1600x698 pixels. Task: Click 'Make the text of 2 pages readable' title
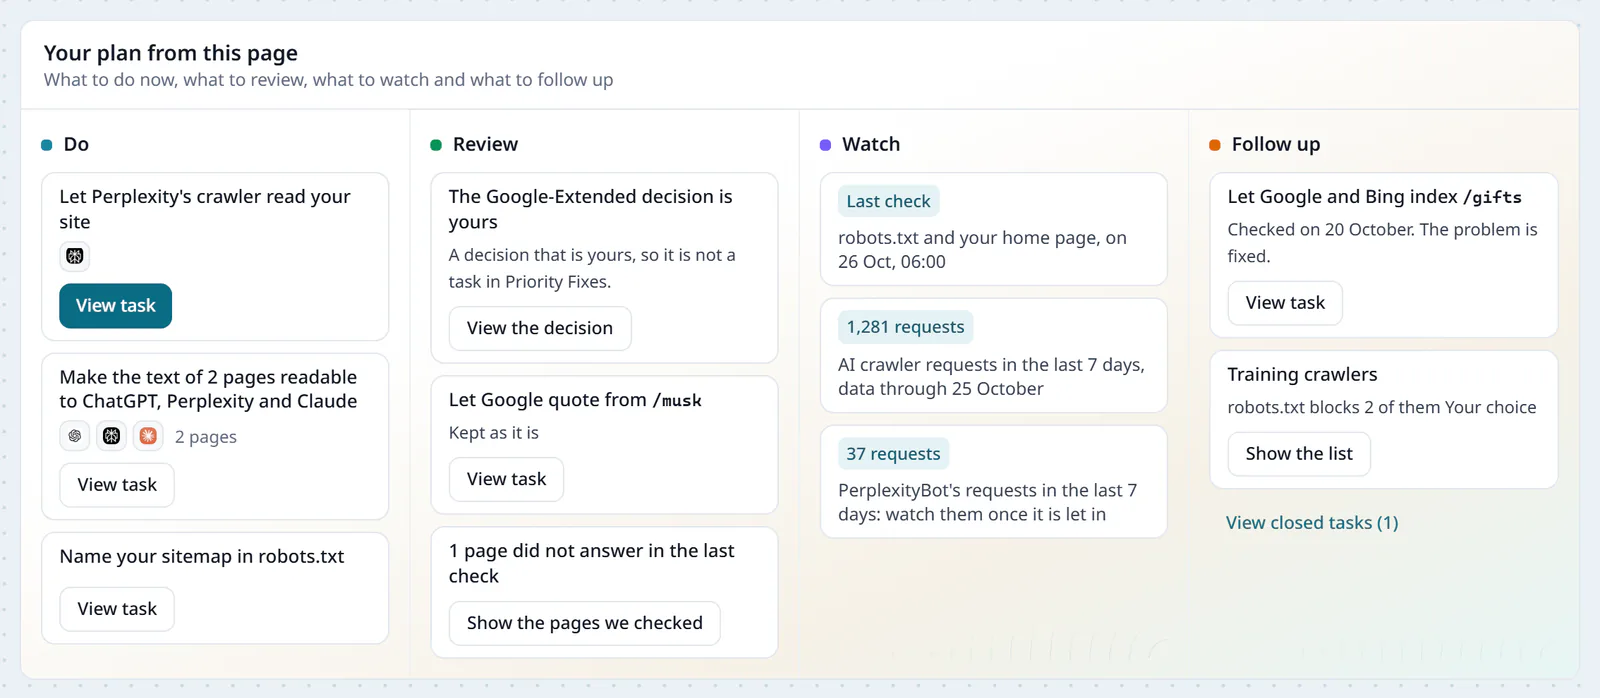pos(208,389)
